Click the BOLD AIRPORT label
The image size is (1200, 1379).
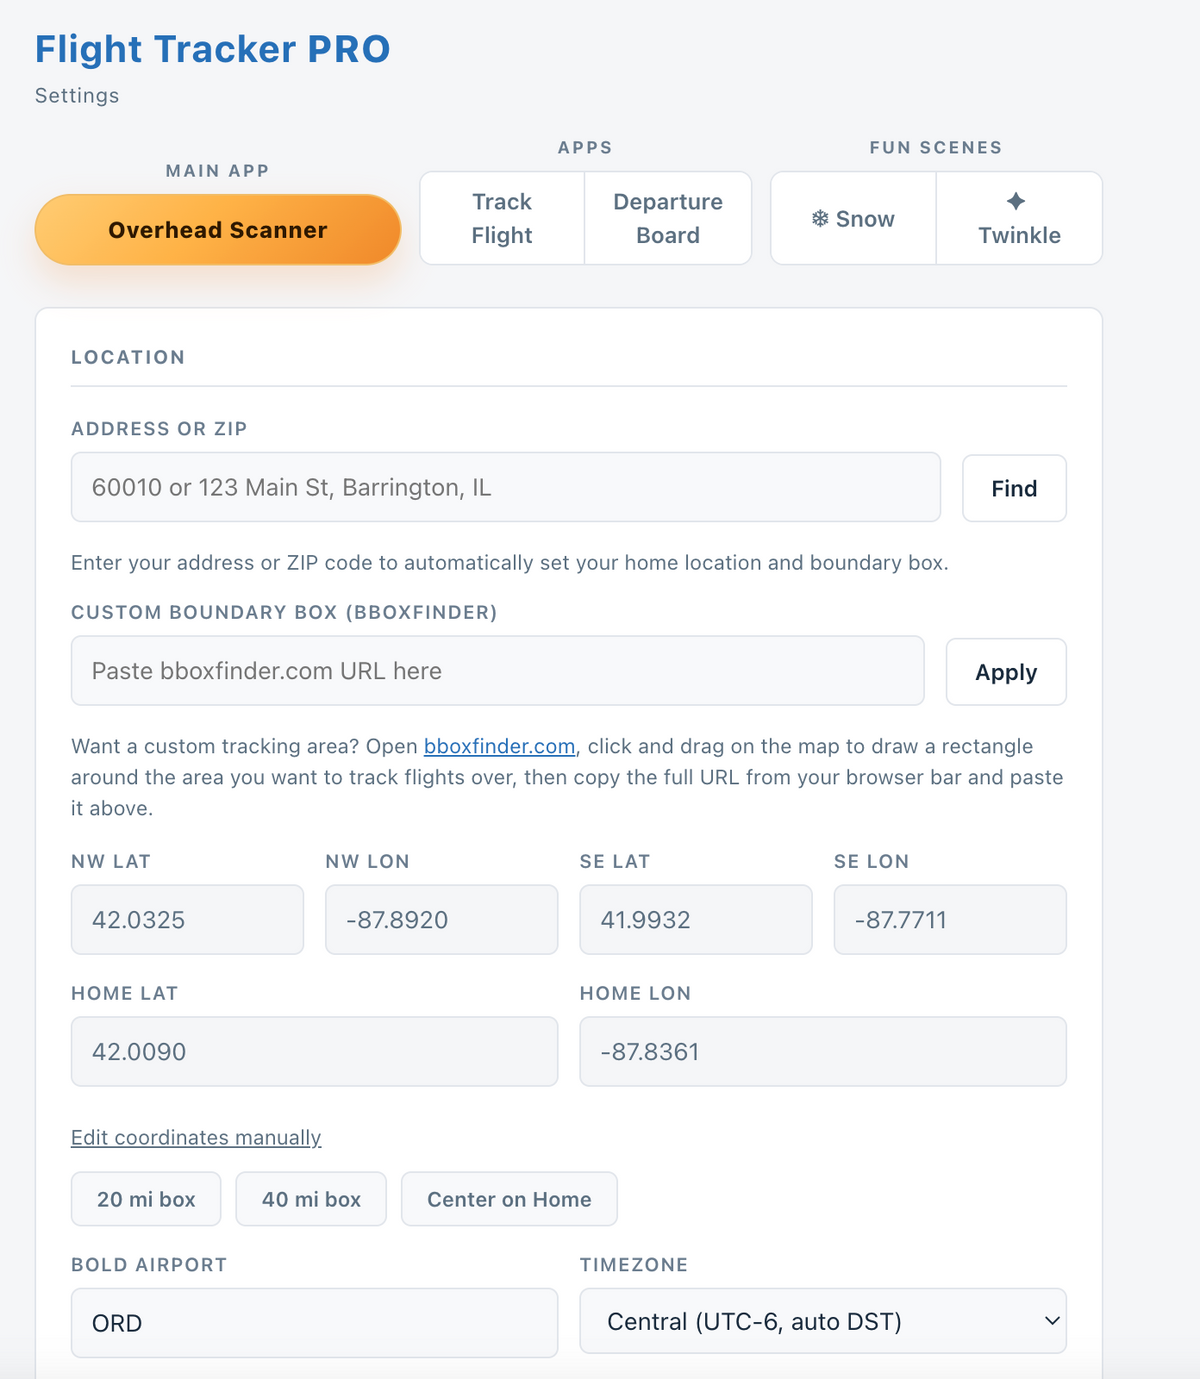tap(149, 1265)
